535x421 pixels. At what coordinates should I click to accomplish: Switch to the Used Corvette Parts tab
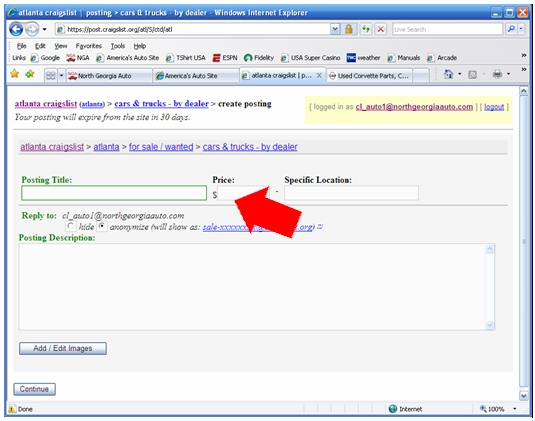pyautogui.click(x=369, y=76)
